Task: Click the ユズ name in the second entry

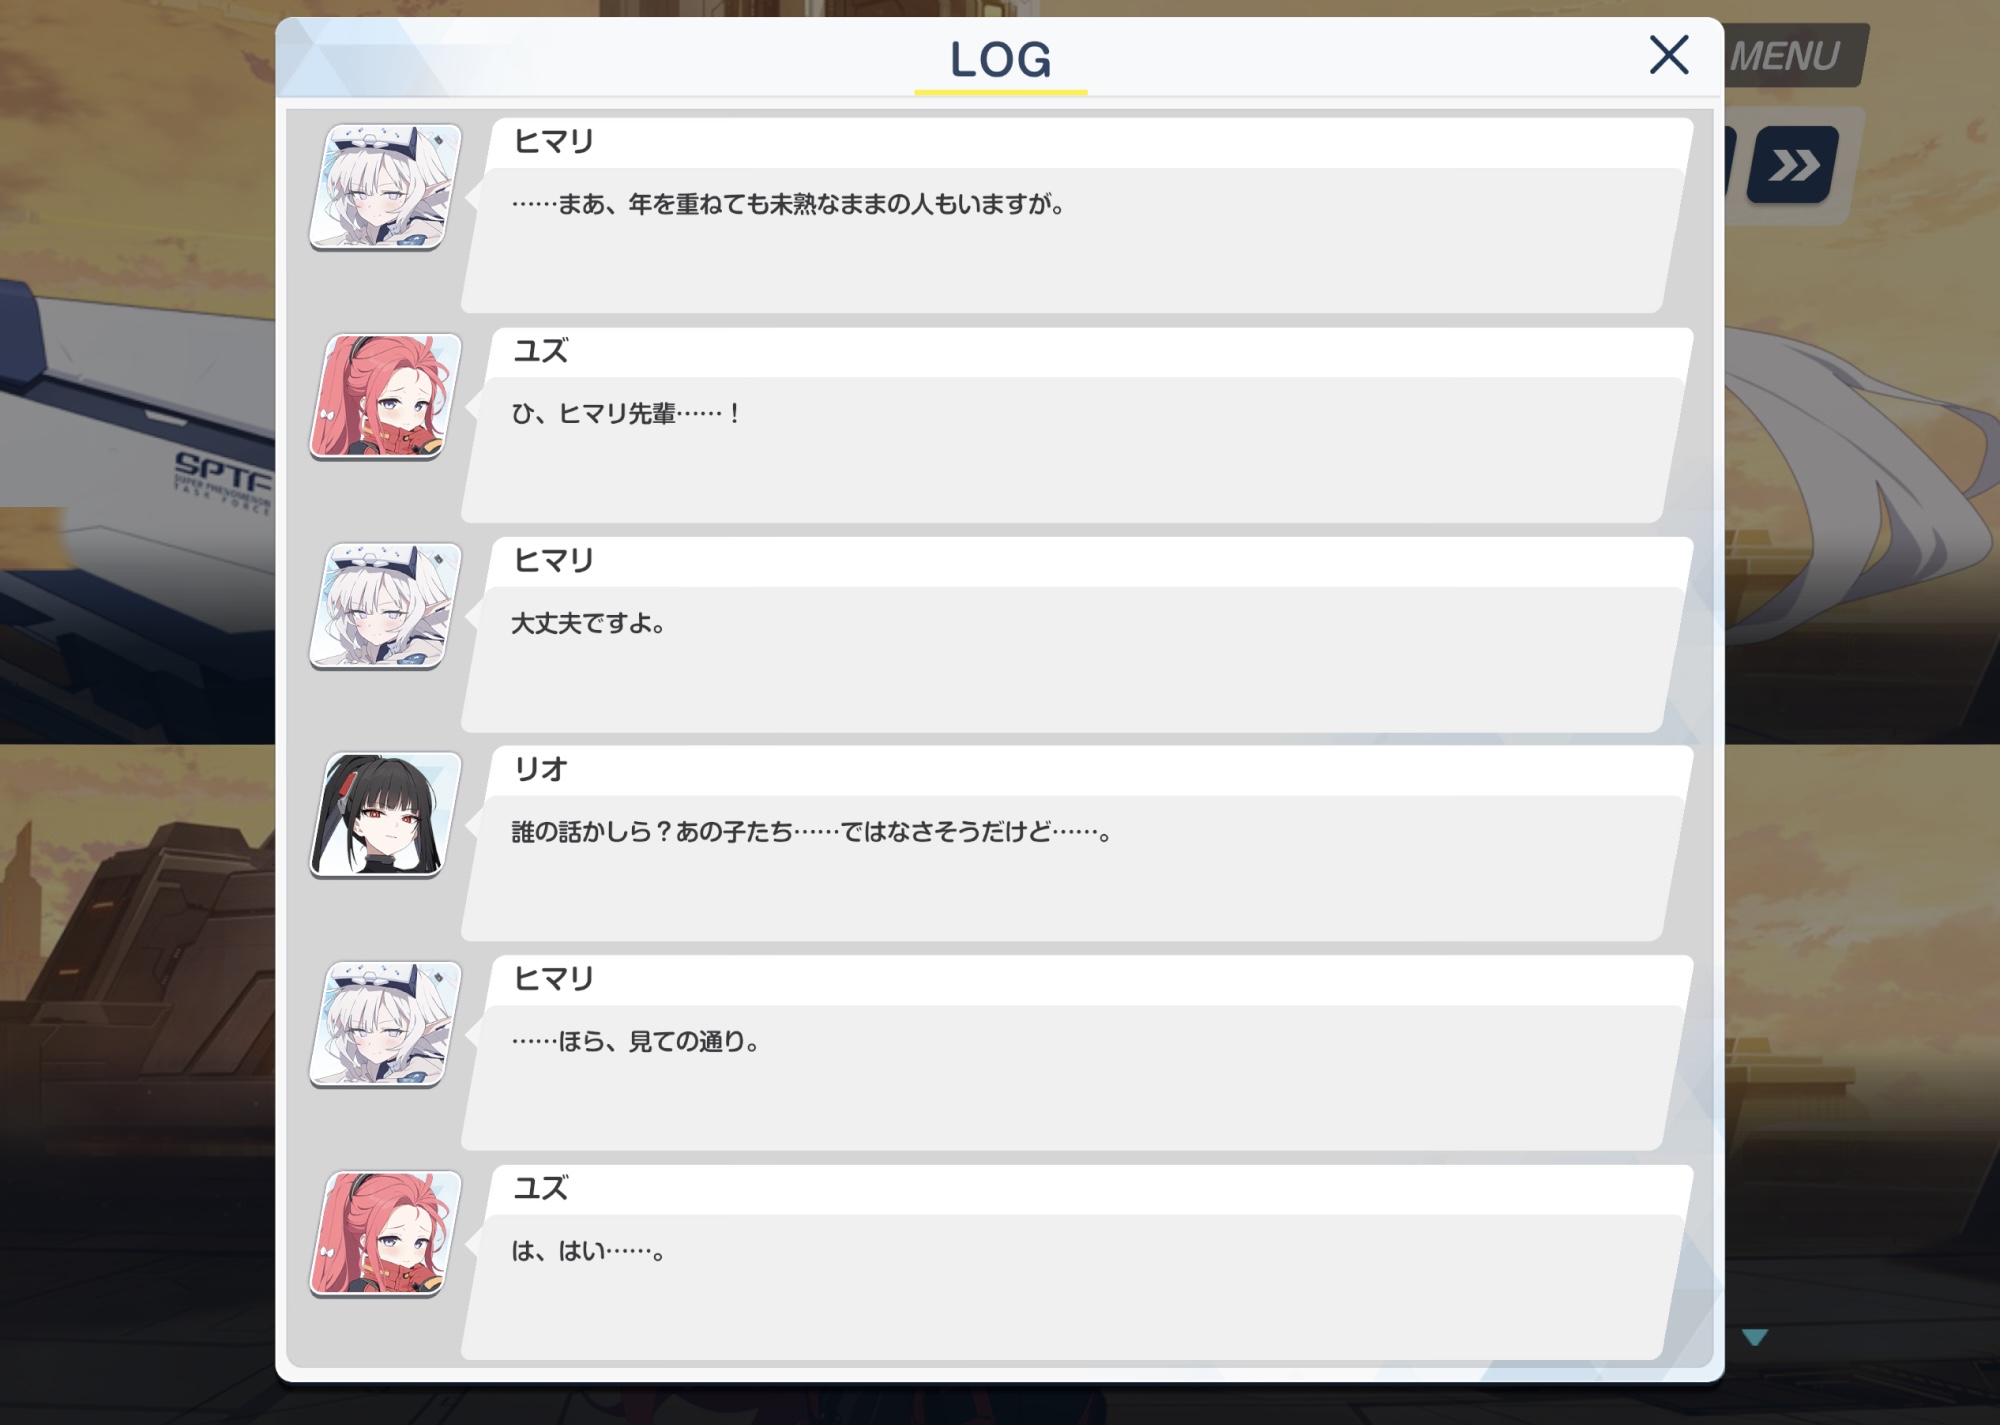Action: point(541,351)
